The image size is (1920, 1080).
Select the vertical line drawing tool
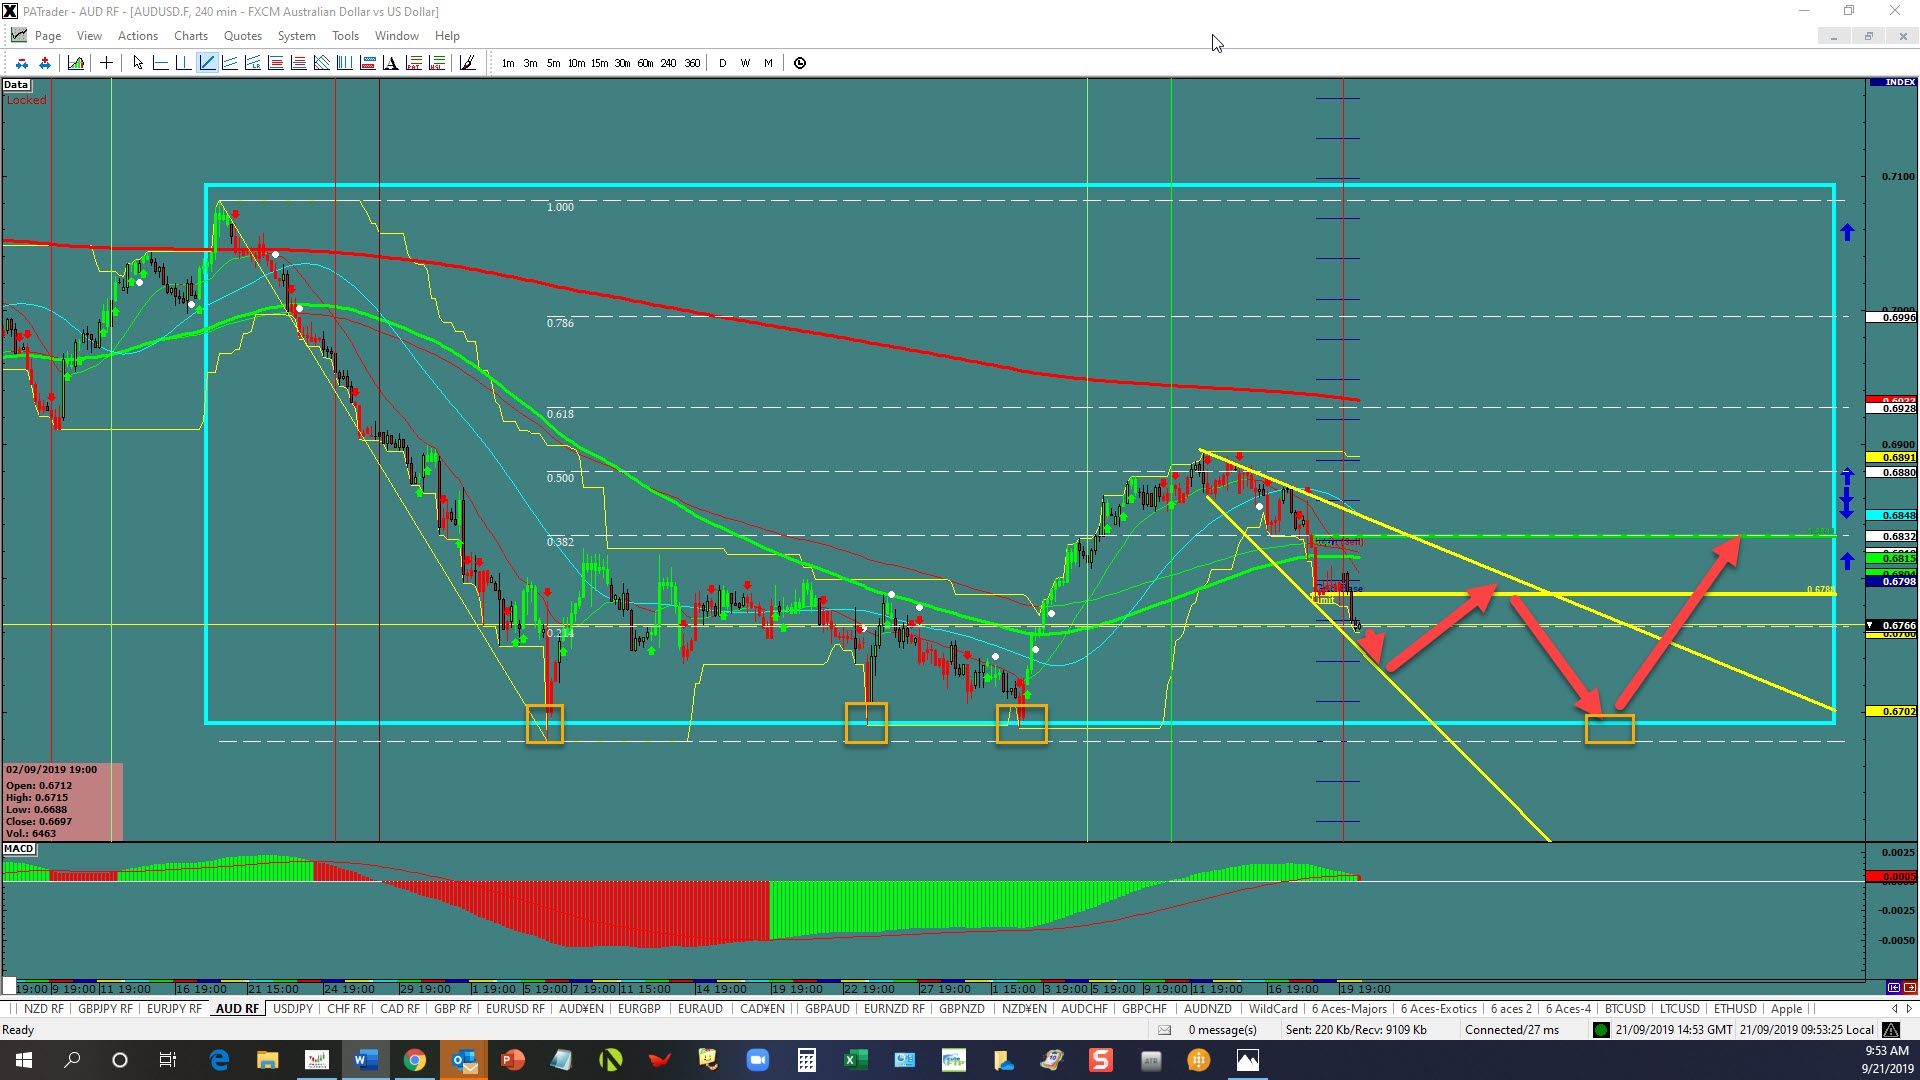point(183,63)
